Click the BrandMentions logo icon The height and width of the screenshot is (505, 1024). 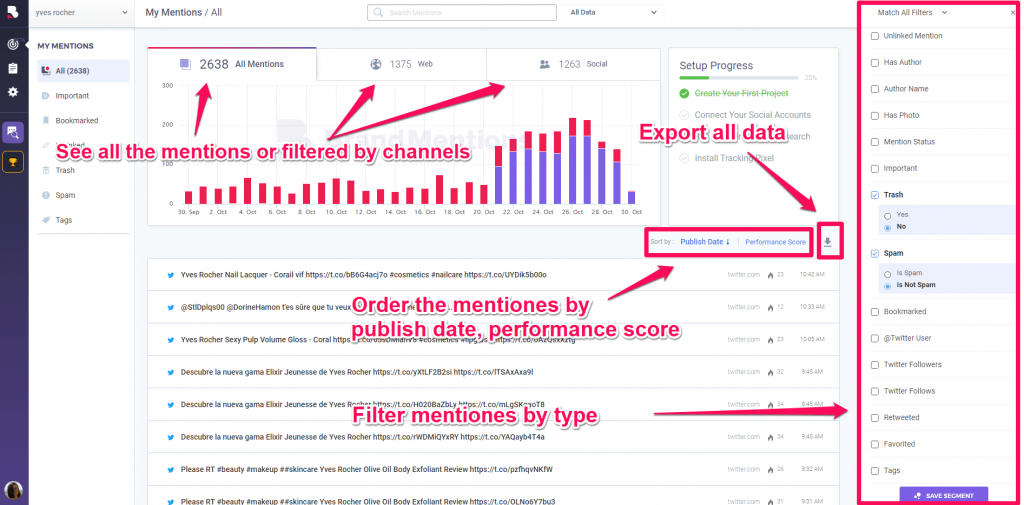(12, 13)
